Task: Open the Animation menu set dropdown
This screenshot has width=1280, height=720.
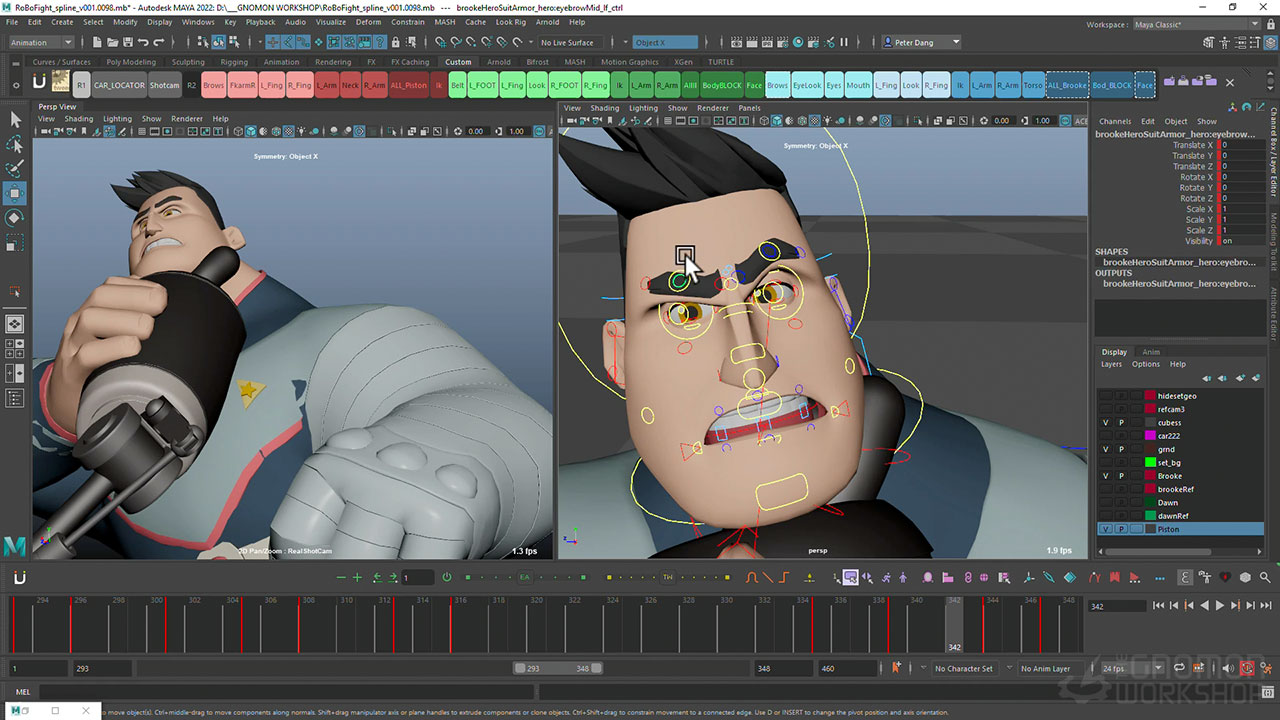Action: click(x=41, y=43)
